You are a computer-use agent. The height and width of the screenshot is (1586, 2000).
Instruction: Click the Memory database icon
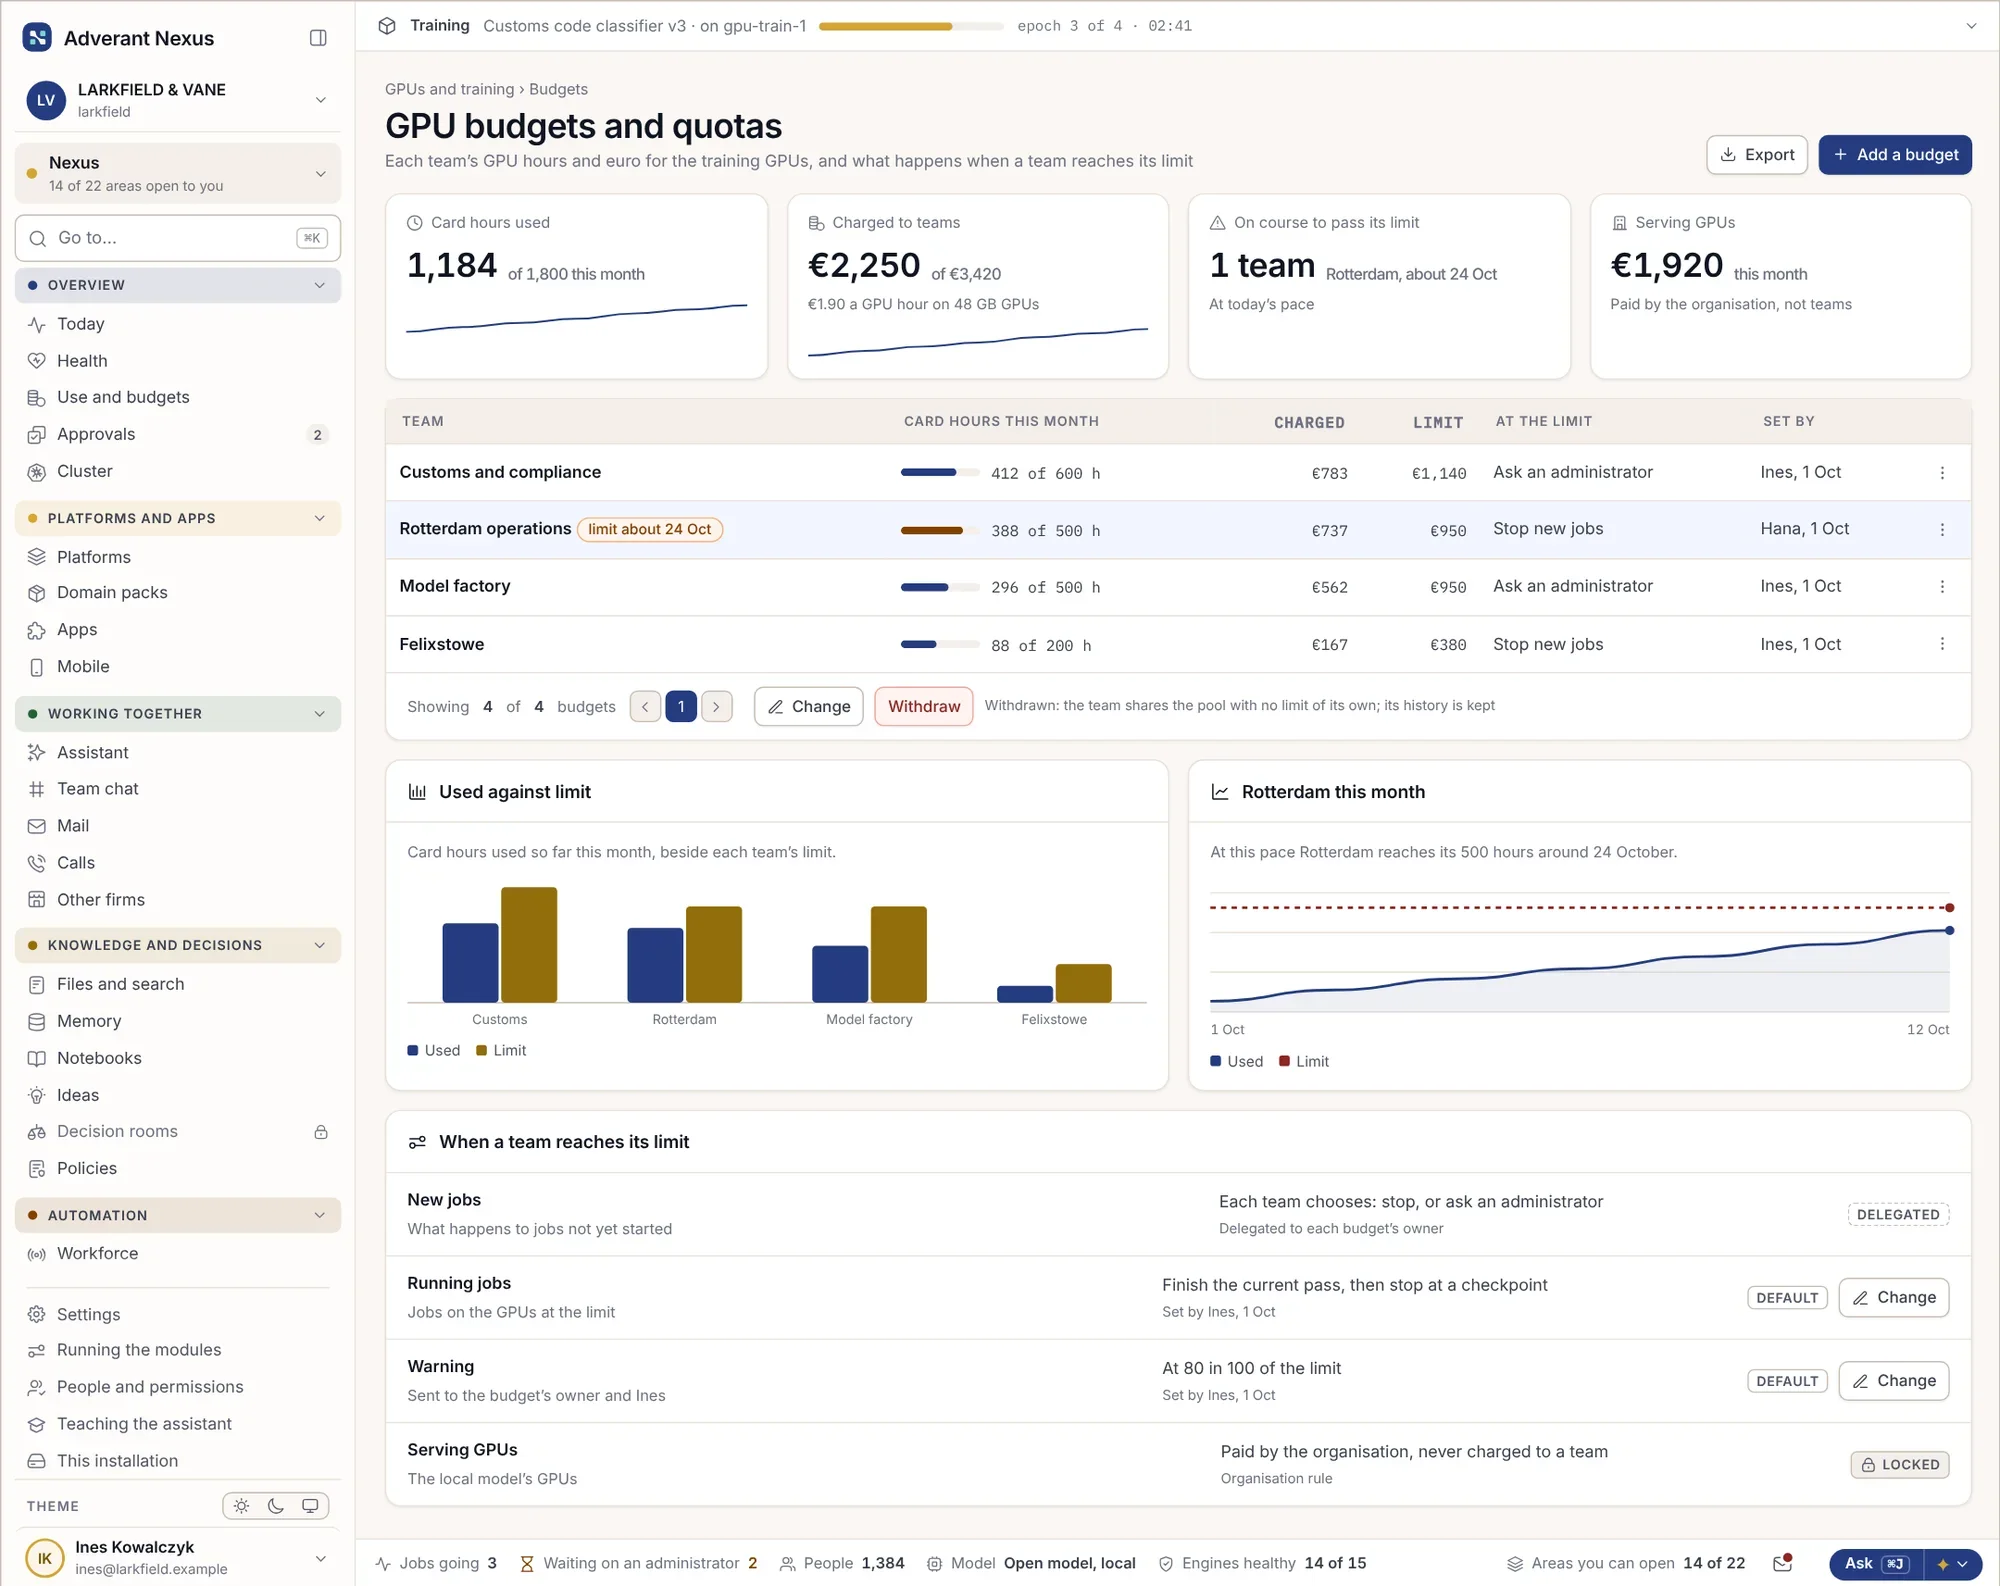(x=37, y=1021)
